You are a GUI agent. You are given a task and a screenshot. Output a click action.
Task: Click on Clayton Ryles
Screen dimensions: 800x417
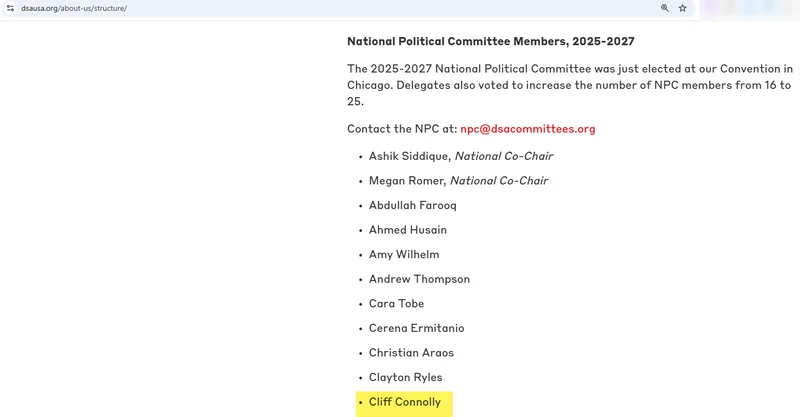point(405,377)
